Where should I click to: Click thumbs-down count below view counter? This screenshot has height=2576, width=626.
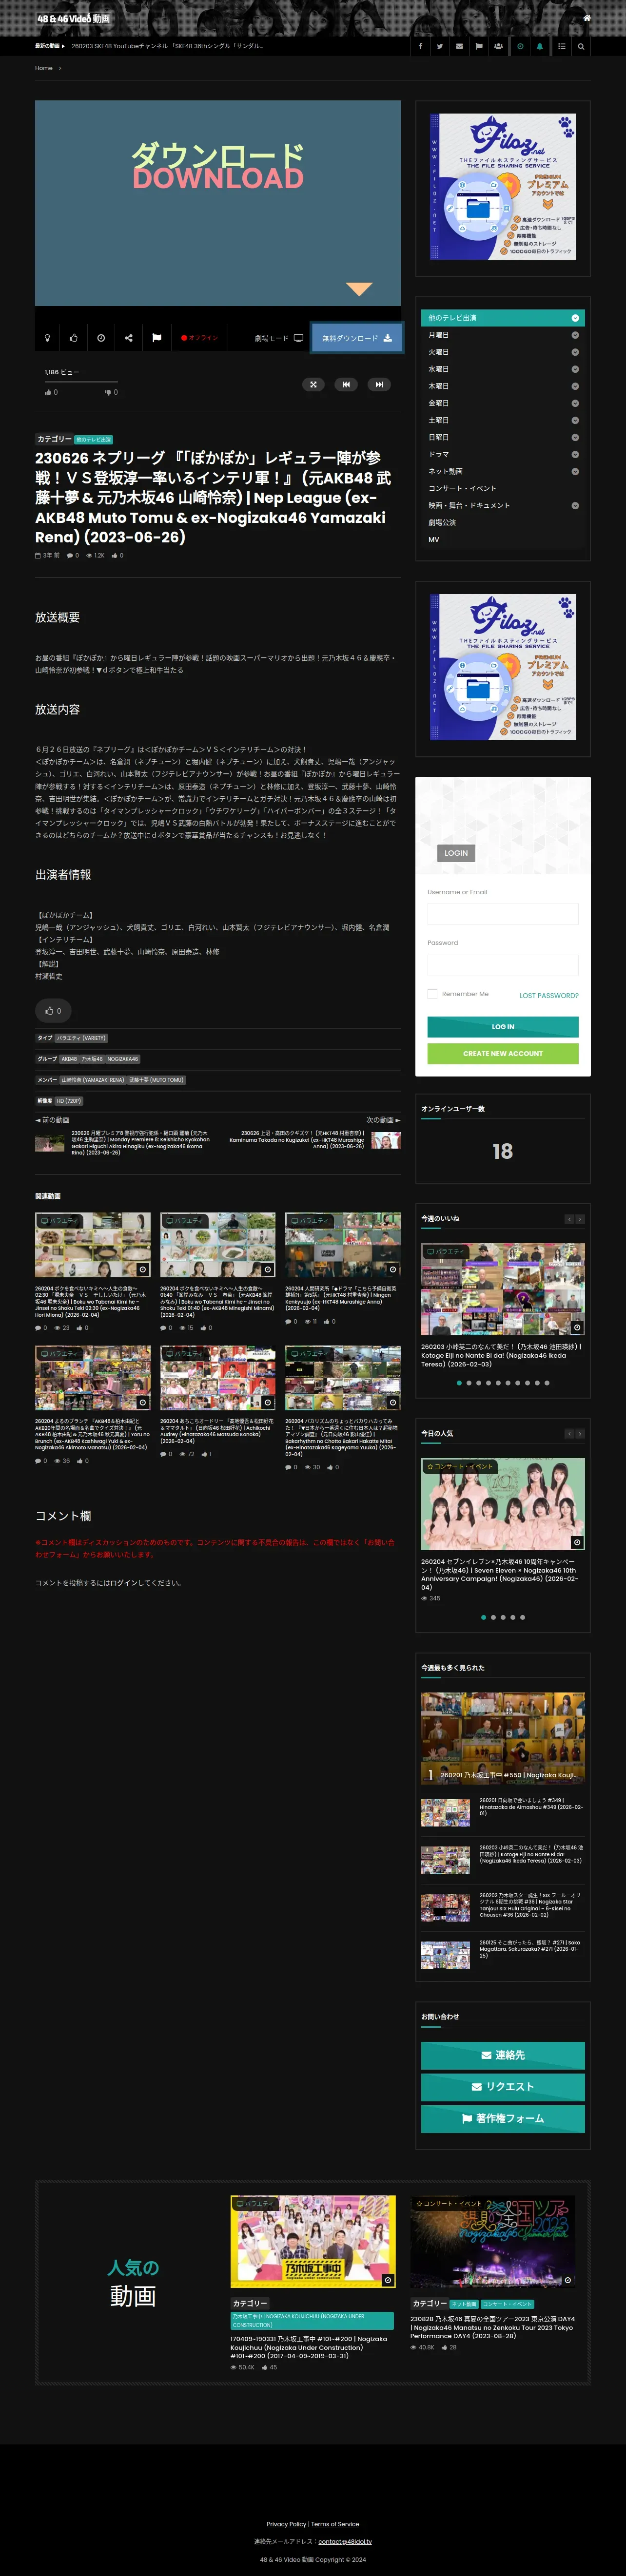(111, 392)
